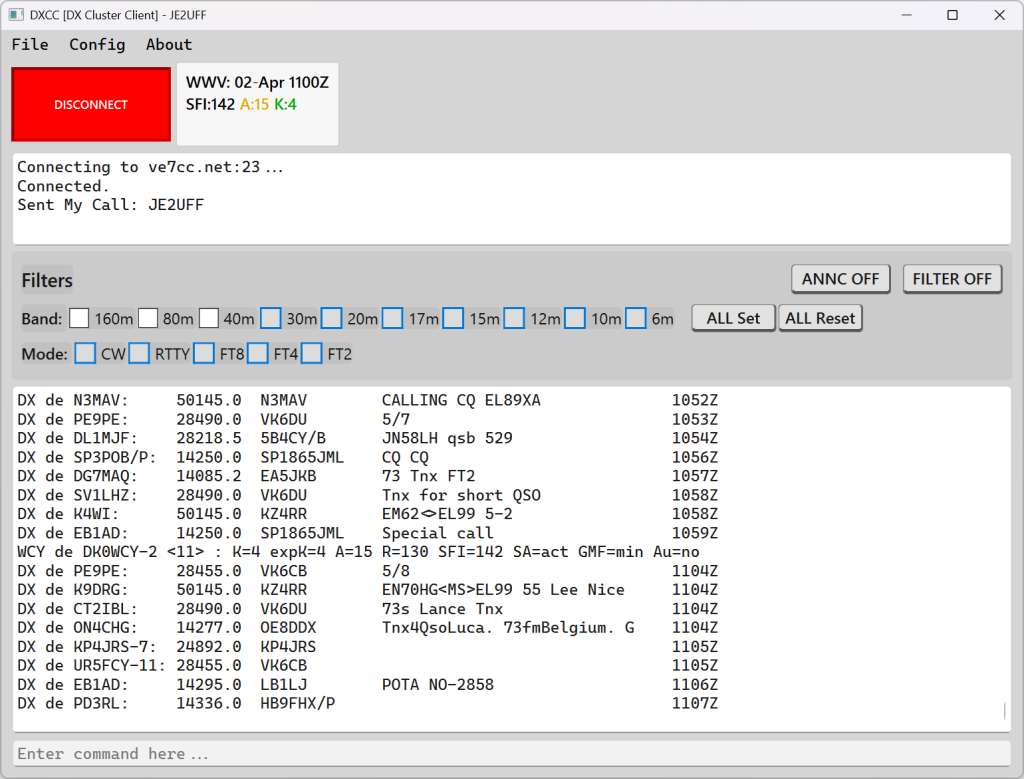Click the ANNC OFF button
The width and height of the screenshot is (1024, 779).
coord(840,279)
